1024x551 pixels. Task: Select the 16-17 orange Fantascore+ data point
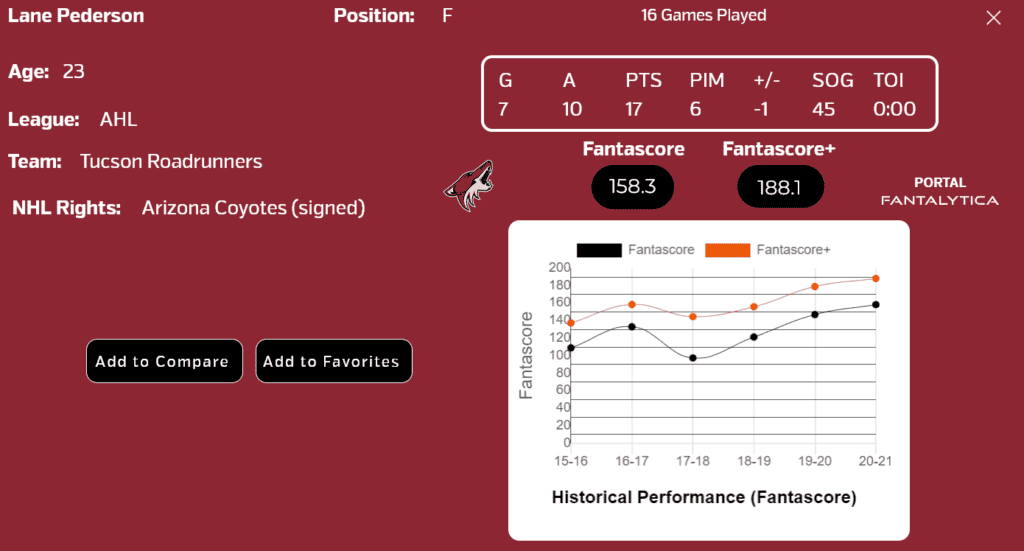tap(632, 305)
